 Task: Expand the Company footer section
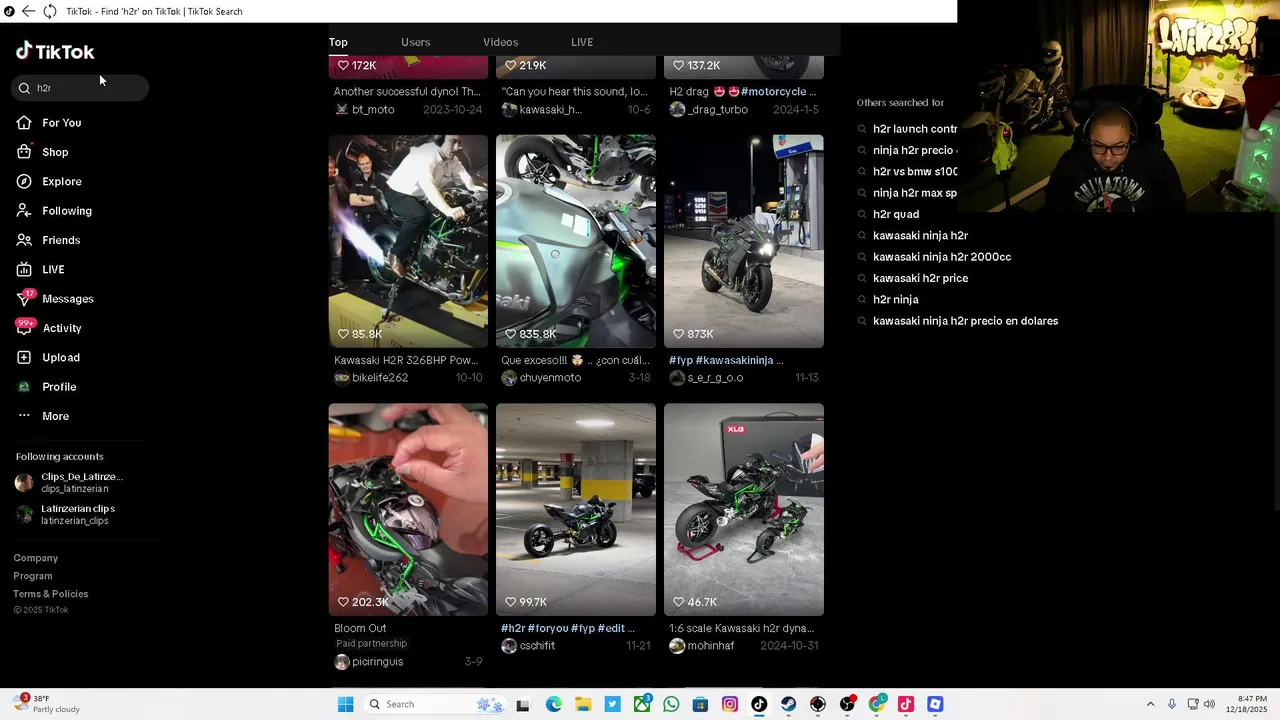pos(36,558)
